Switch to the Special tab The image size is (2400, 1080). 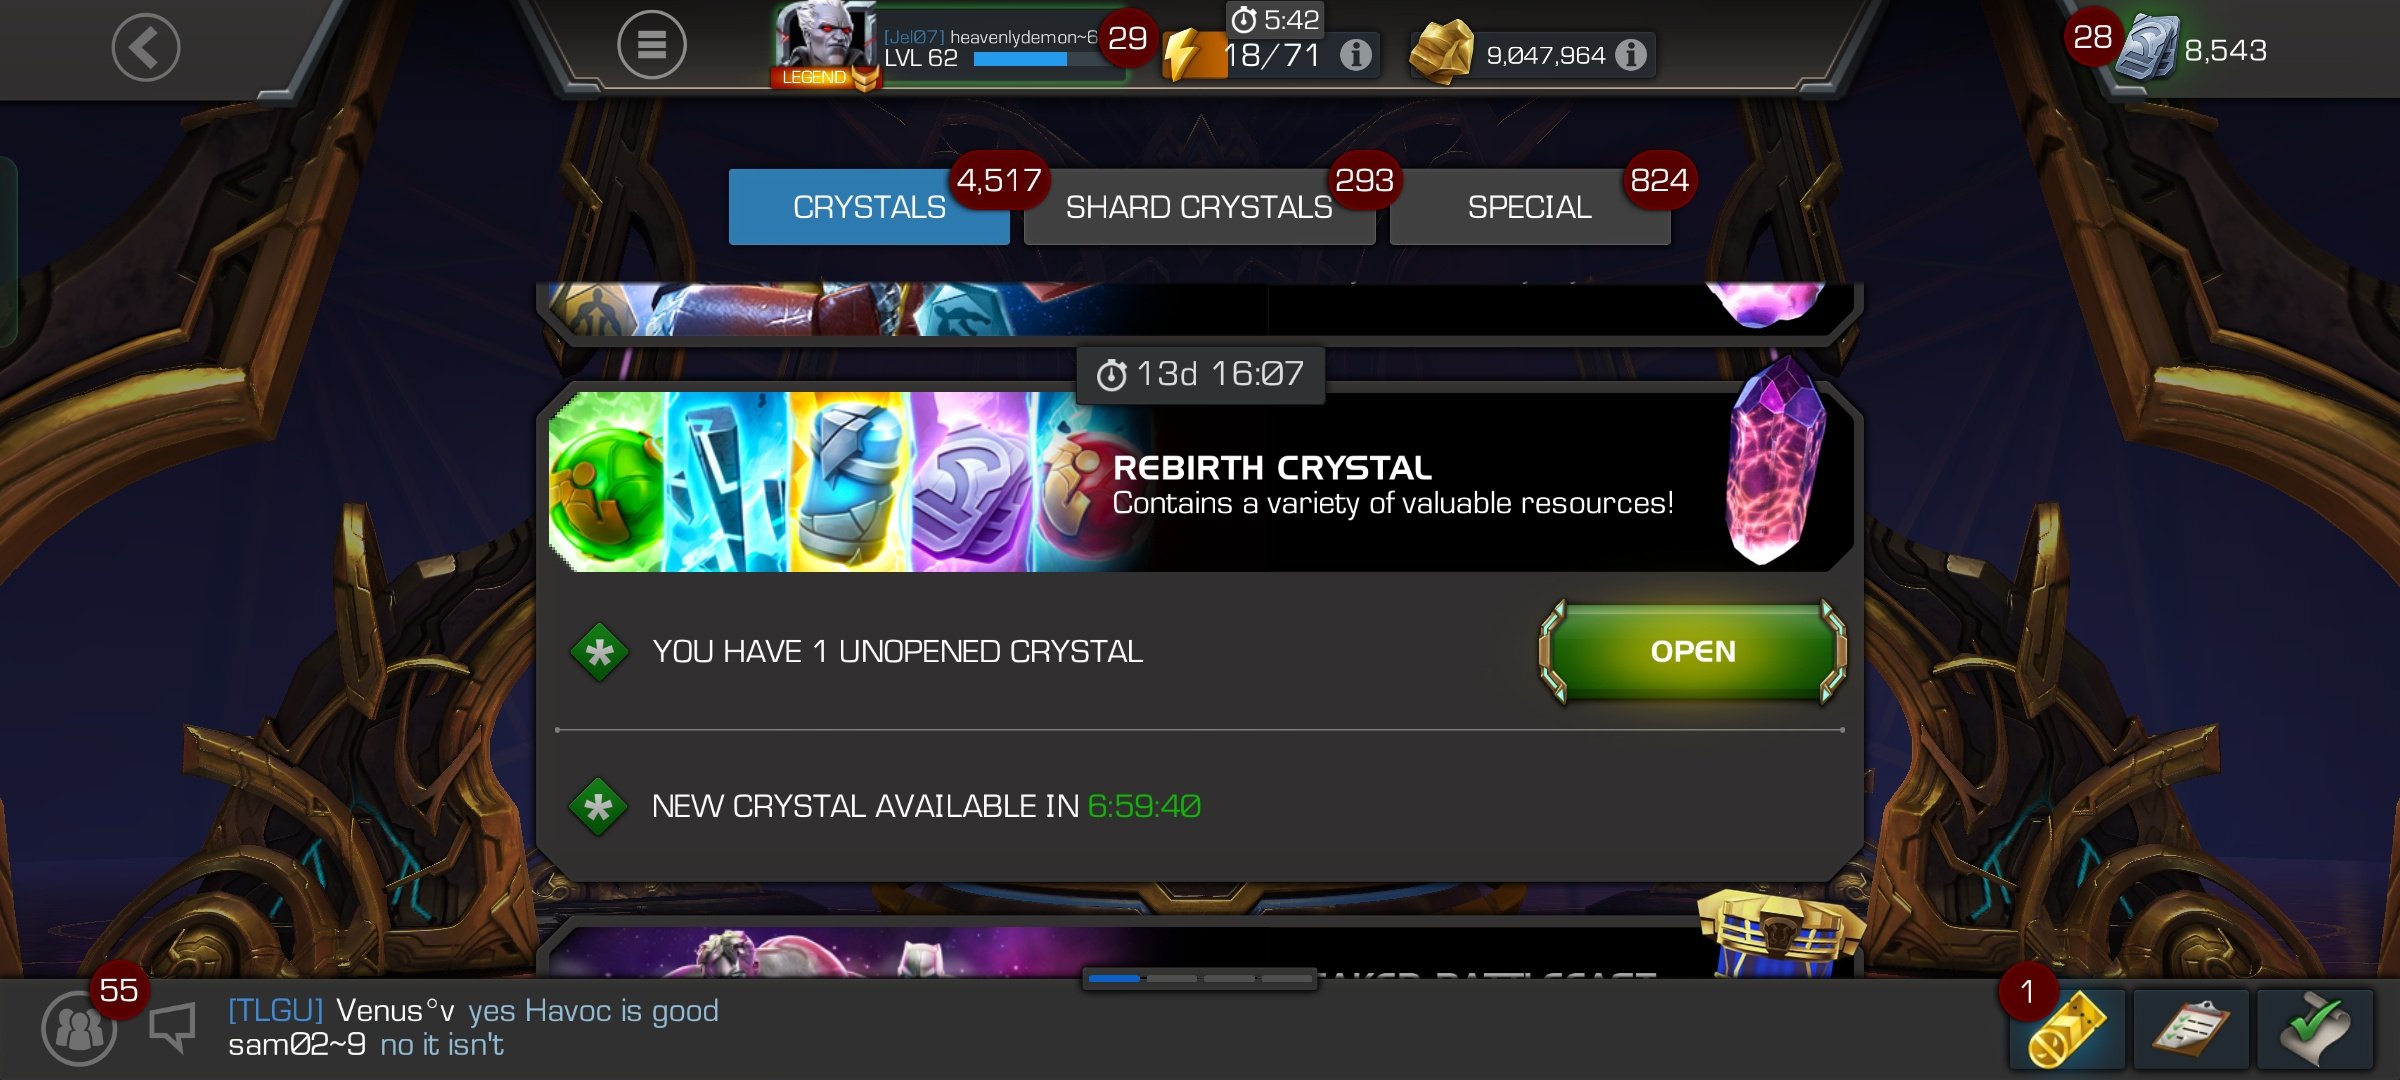point(1530,207)
